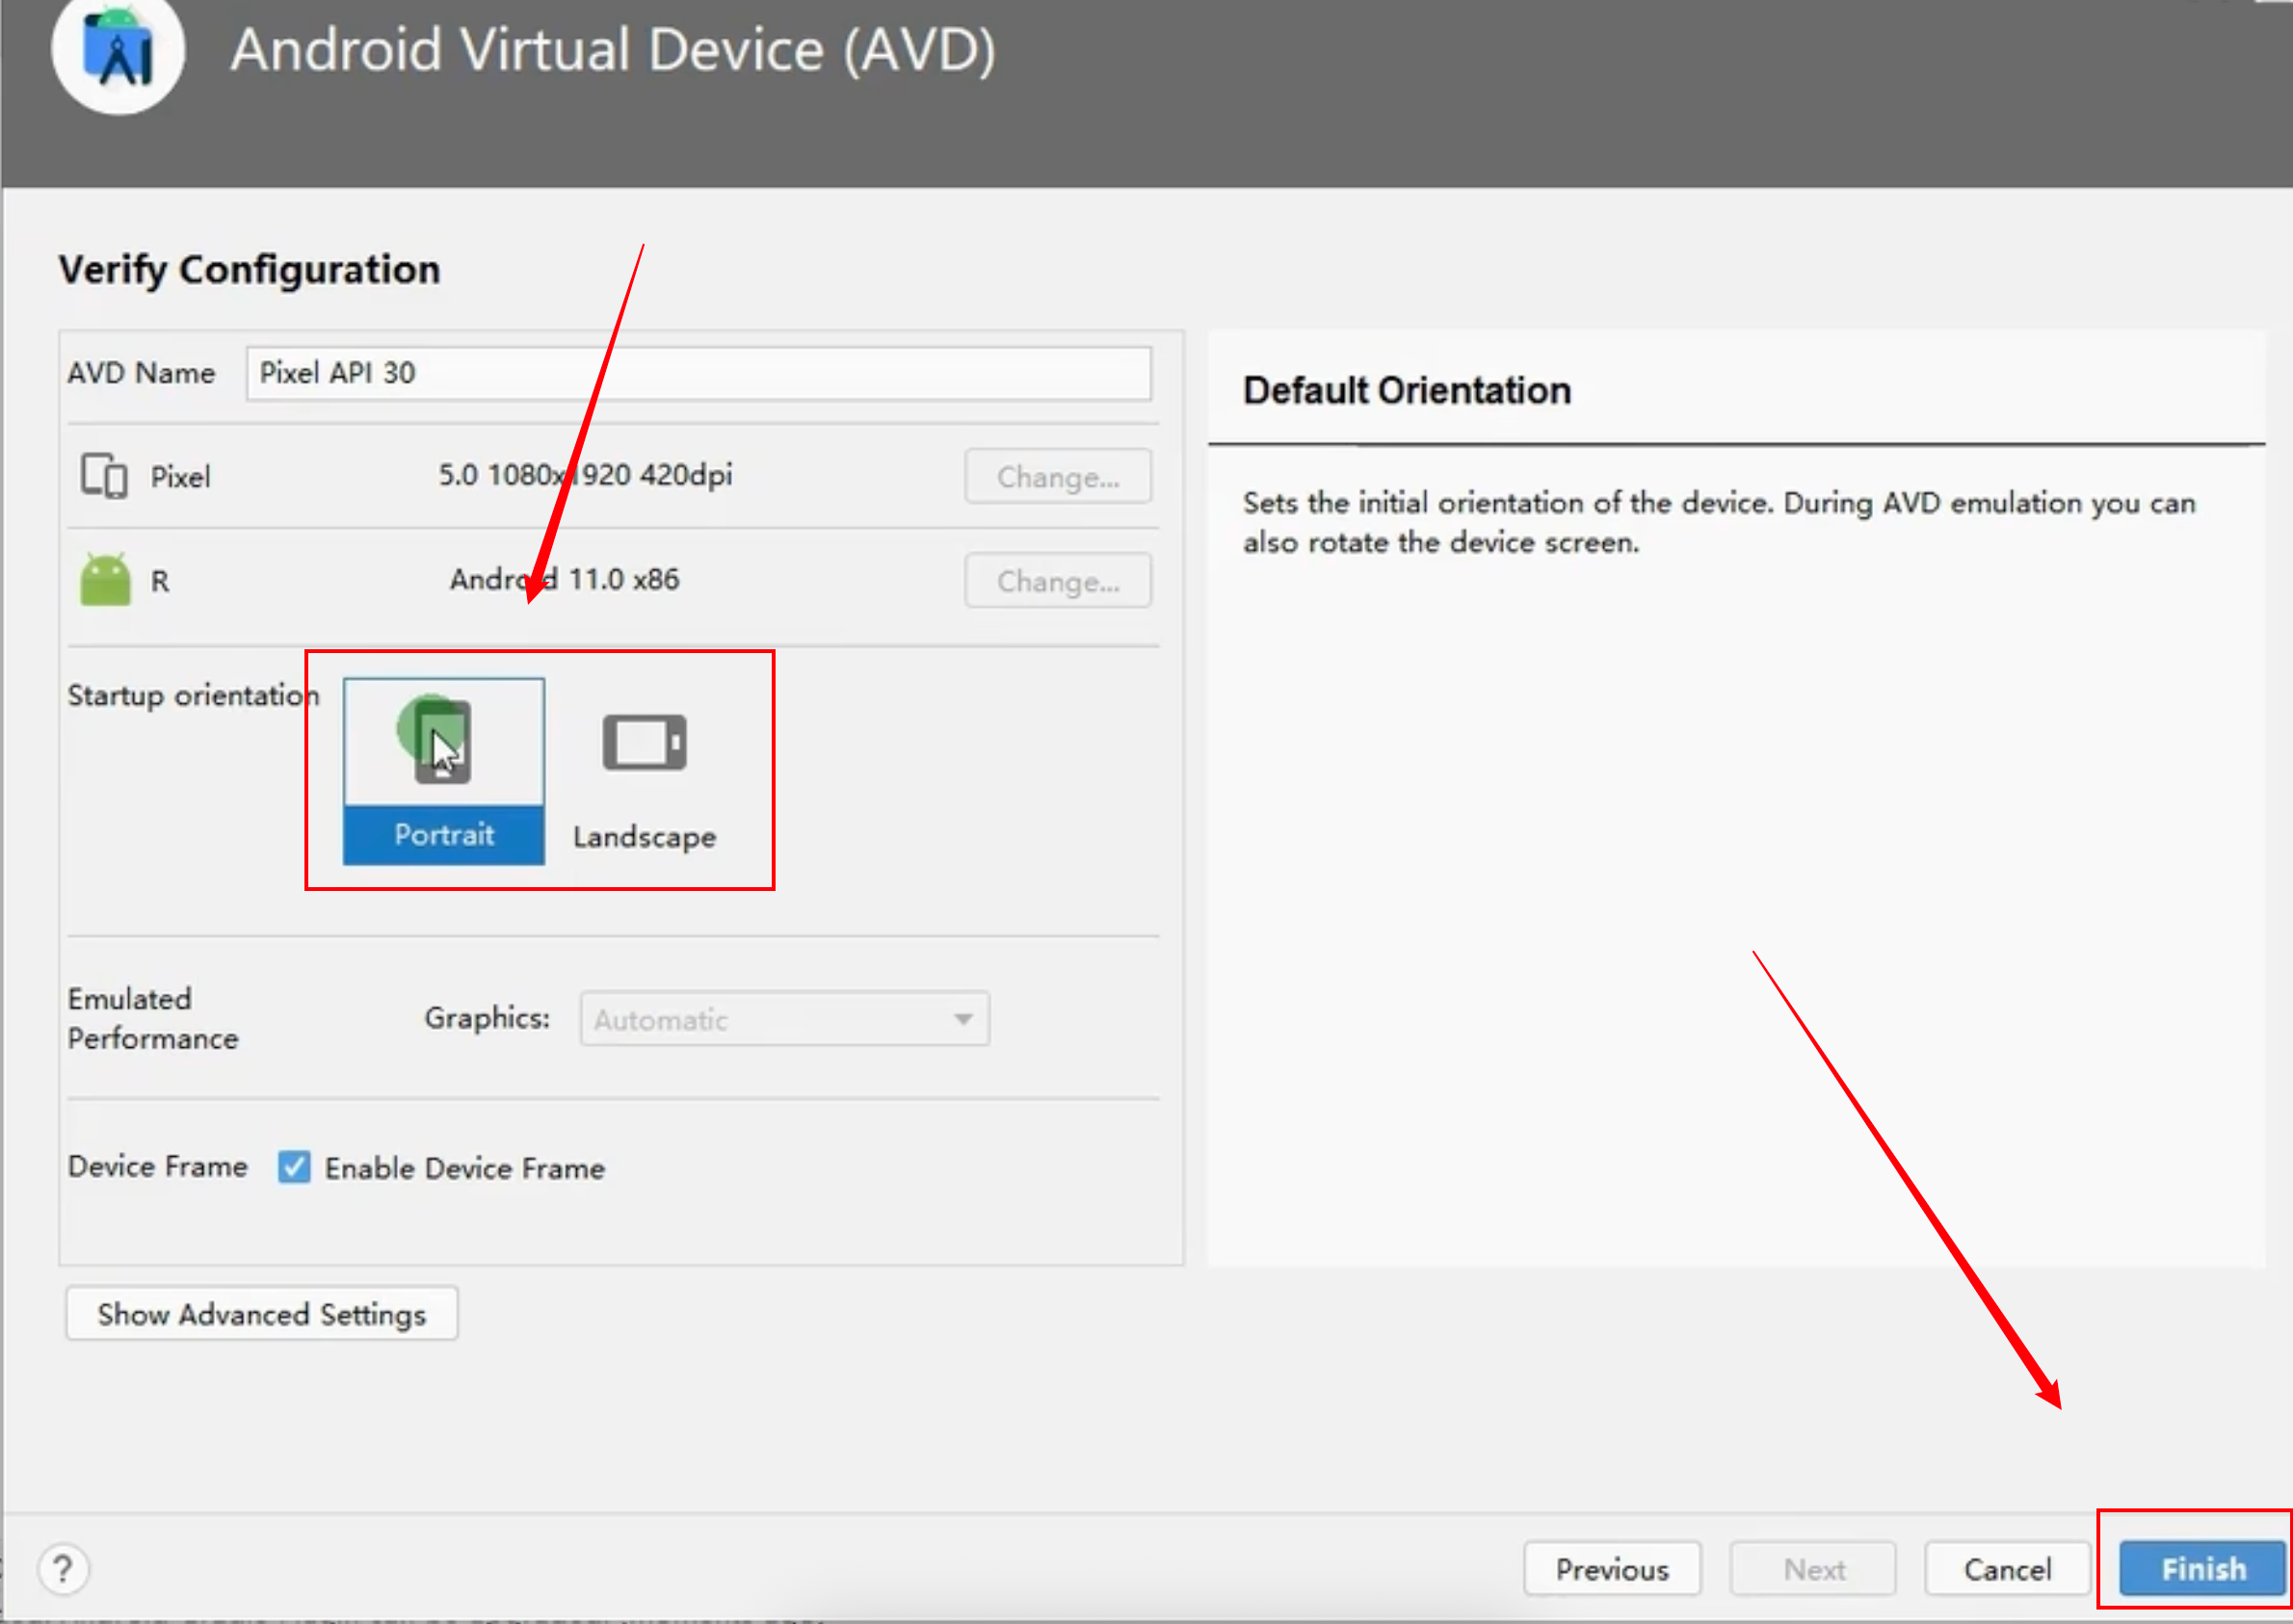The width and height of the screenshot is (2293, 1624).
Task: Open the help question mark button
Action: pos(63,1570)
